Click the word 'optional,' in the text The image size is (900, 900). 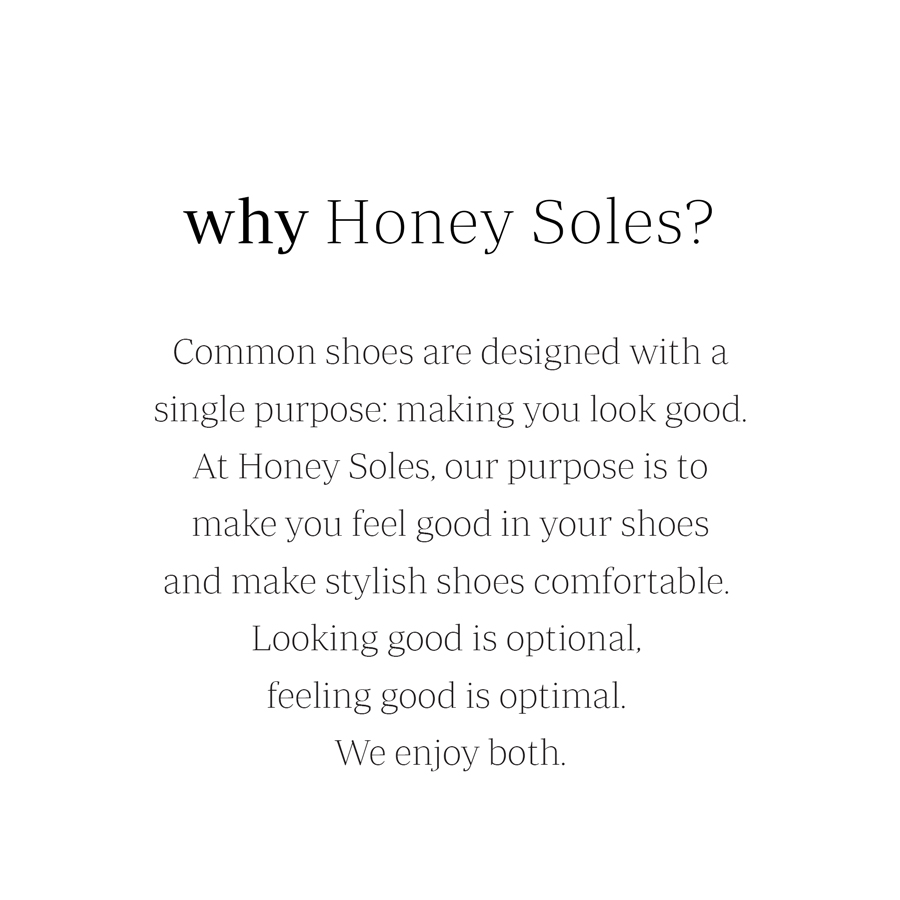click(573, 640)
